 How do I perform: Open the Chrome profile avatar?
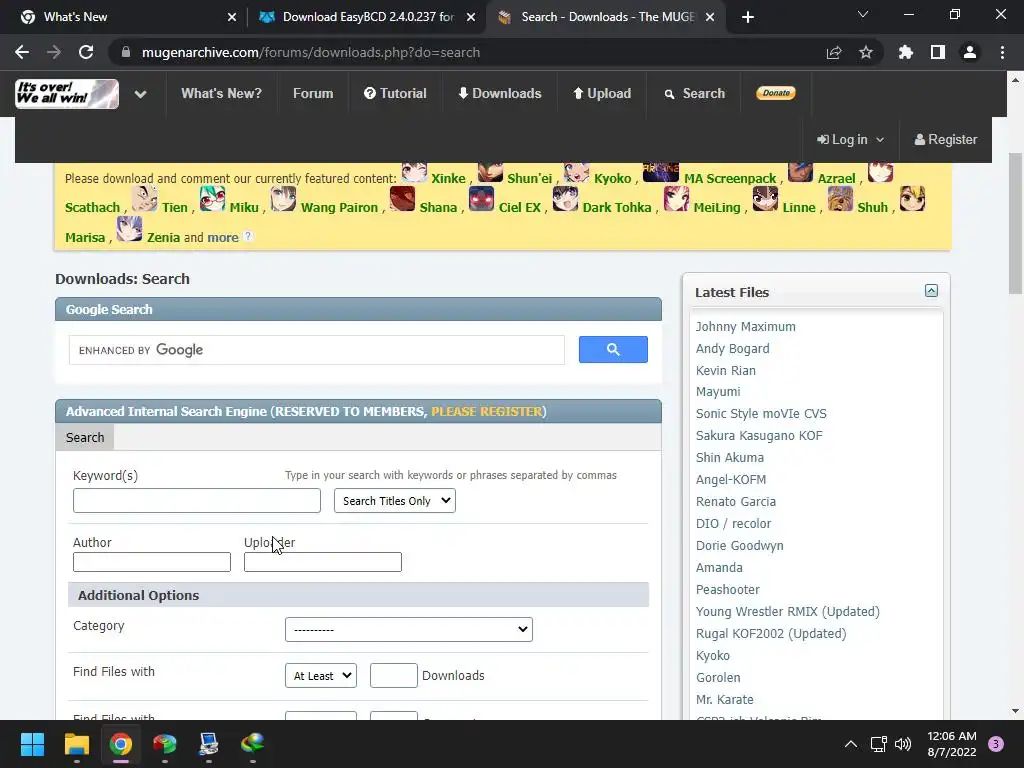[x=970, y=52]
